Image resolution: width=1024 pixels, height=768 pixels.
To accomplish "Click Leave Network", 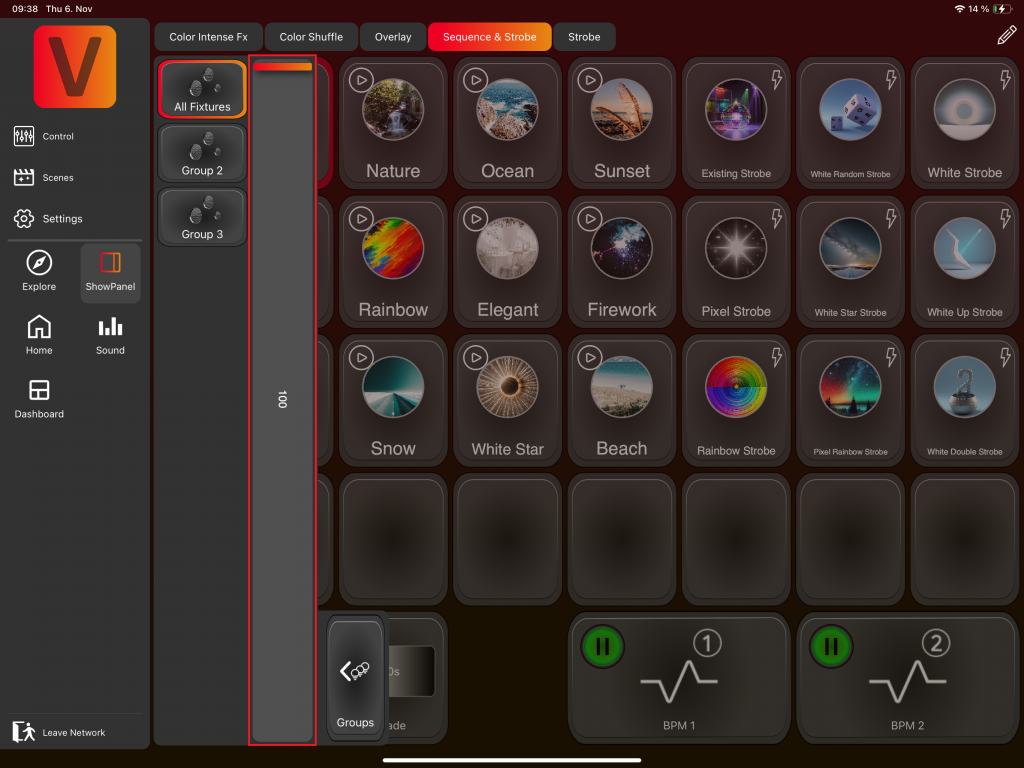I will 60,732.
